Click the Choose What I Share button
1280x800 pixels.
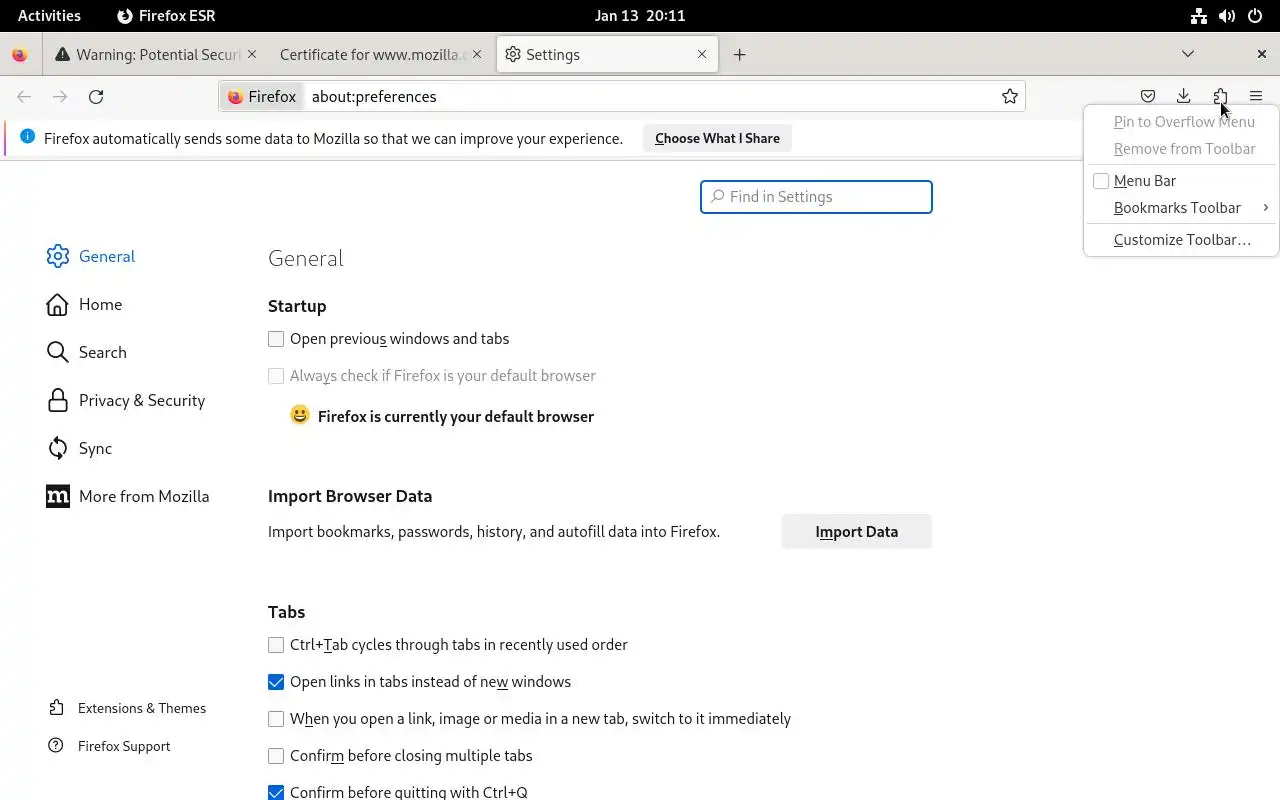click(717, 139)
